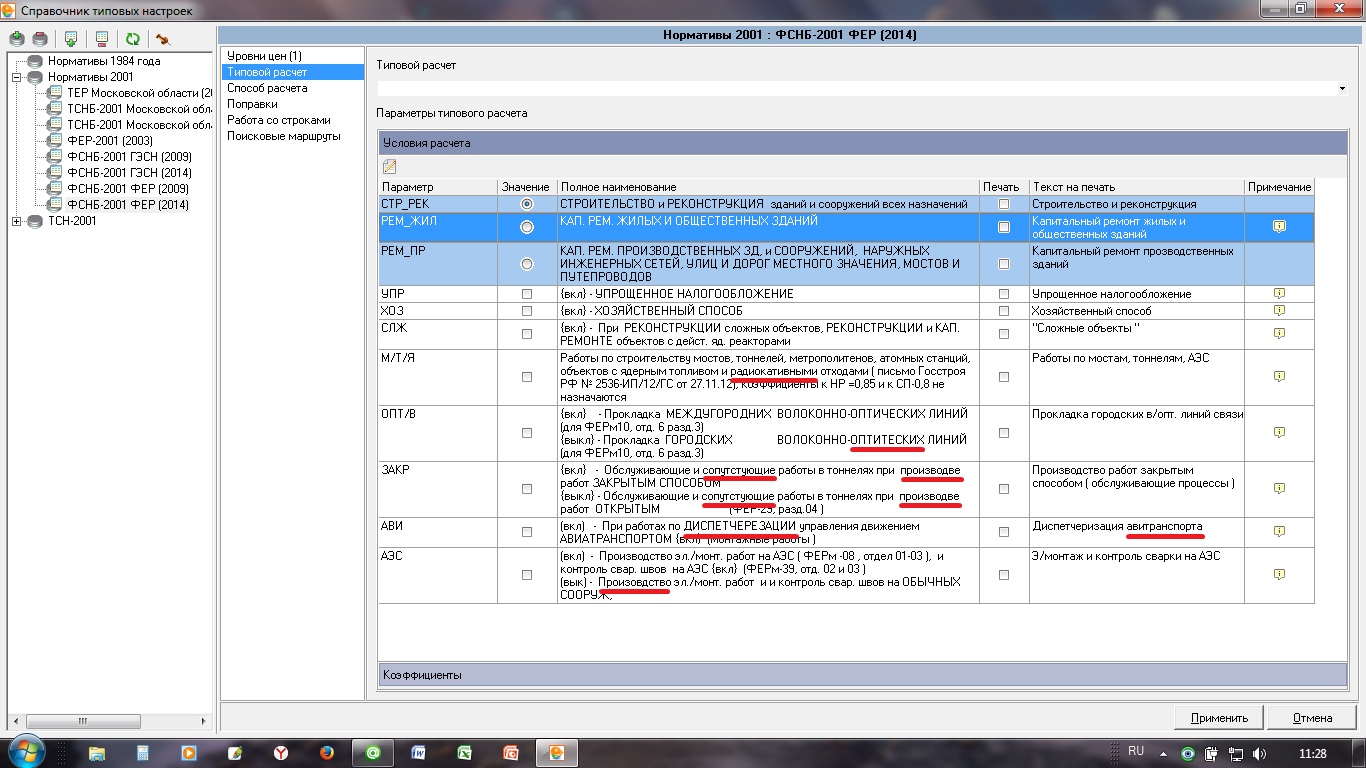Launch Firefox from the taskbar
Viewport: 1366px width, 768px height.
327,752
